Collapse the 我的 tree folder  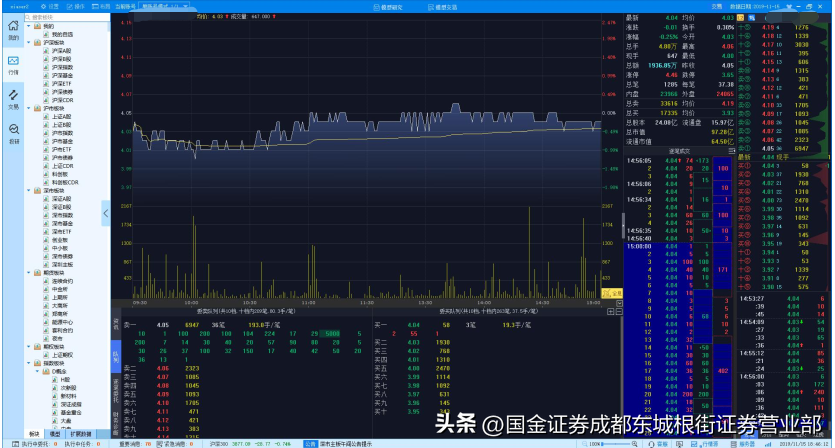pyautogui.click(x=29, y=26)
